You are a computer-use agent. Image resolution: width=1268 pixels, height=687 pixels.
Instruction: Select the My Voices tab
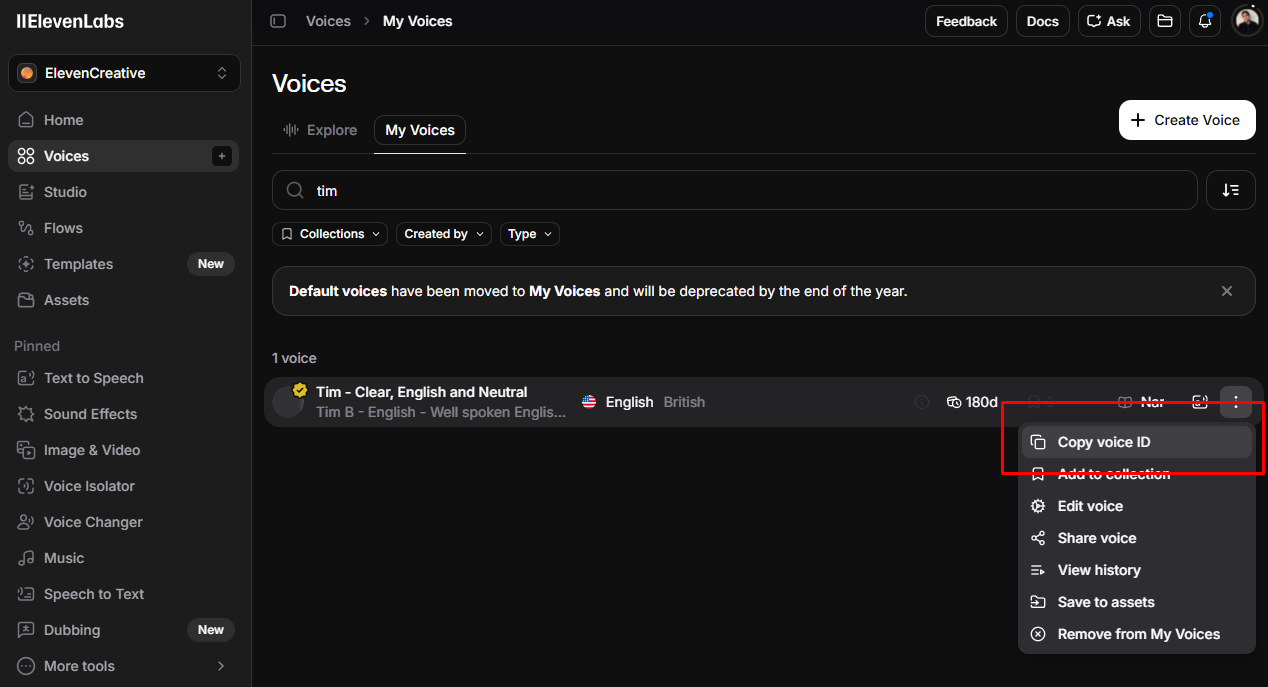tap(420, 130)
